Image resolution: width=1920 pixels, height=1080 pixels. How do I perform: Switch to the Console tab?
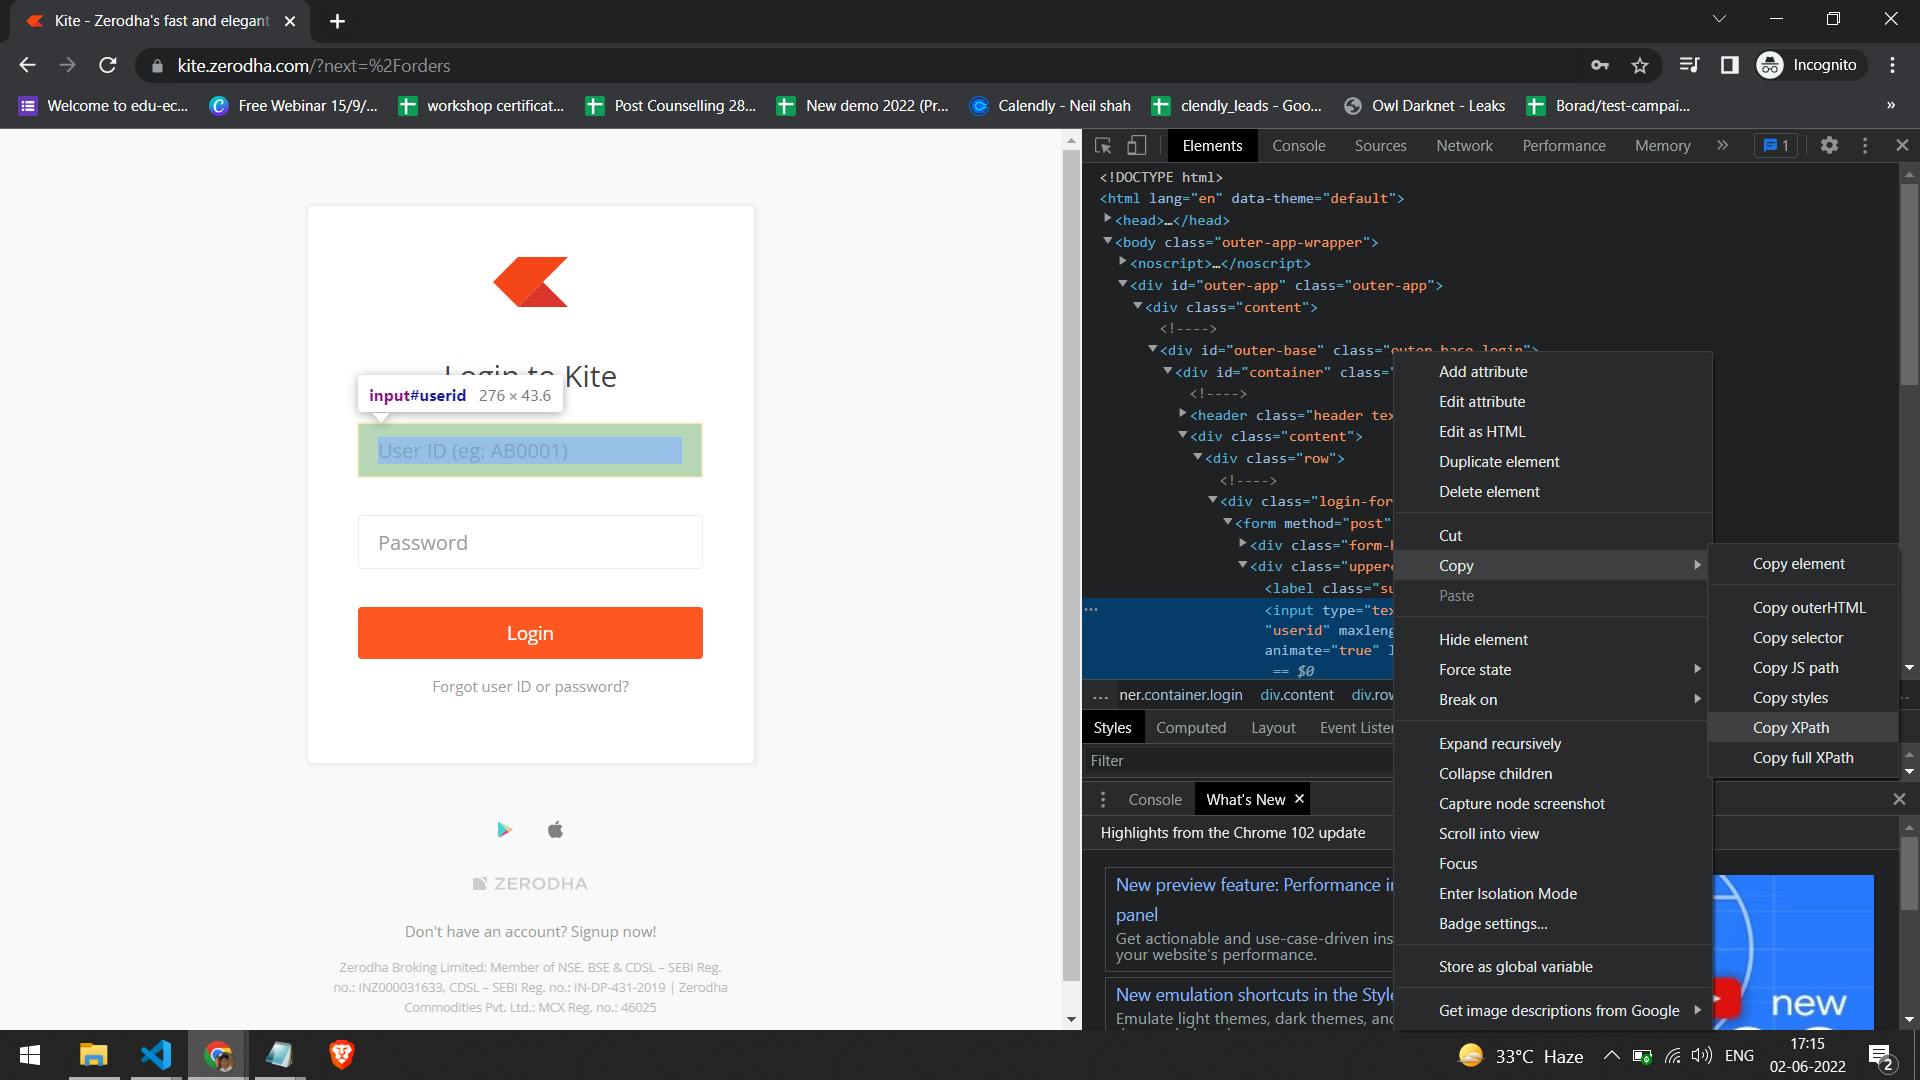click(x=1298, y=145)
